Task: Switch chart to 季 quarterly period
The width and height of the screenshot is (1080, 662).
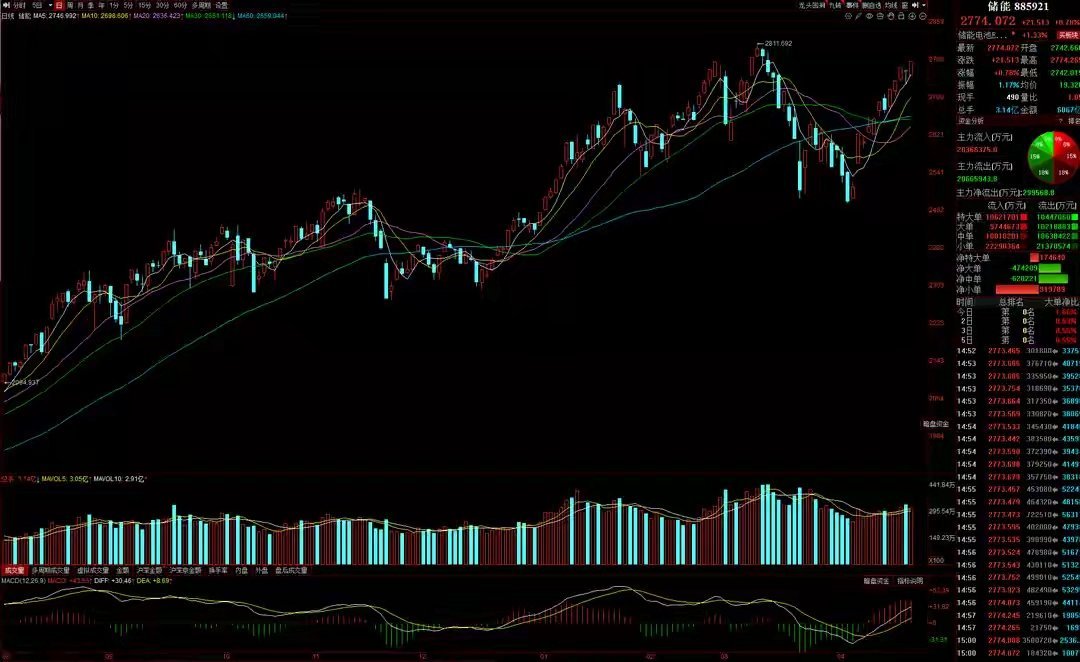Action: [91, 5]
